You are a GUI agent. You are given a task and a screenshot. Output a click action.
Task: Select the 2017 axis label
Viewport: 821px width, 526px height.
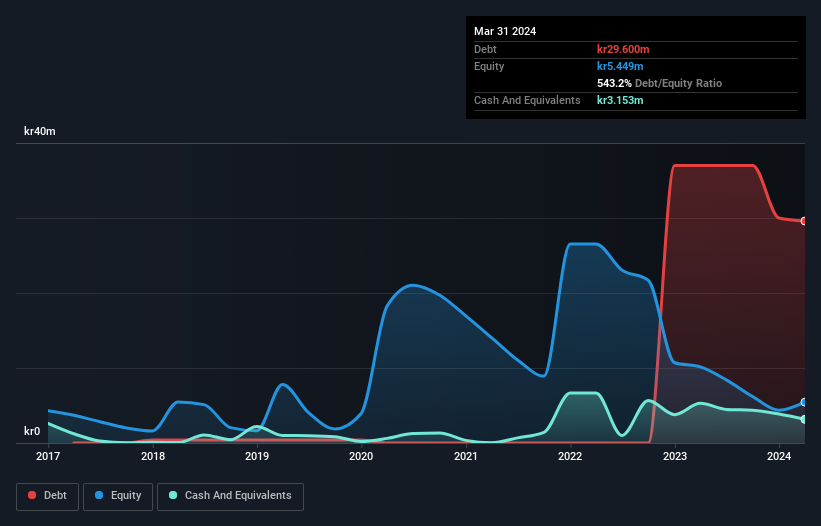pos(48,456)
